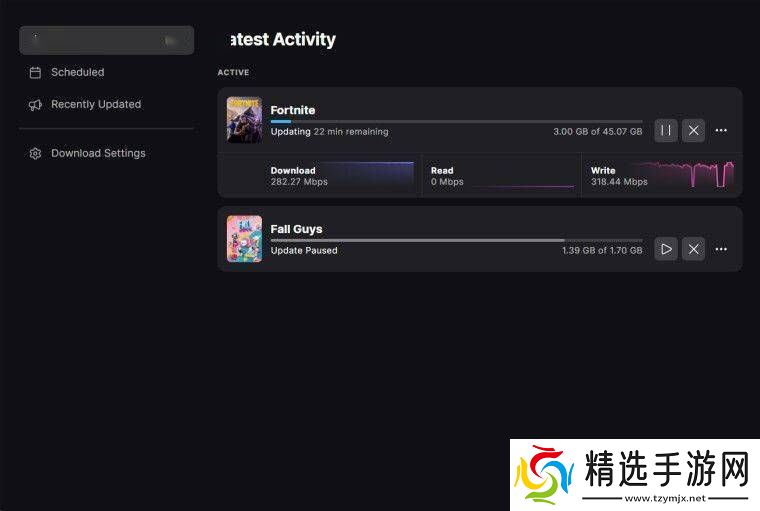Cancel the Fall Guys update

pyautogui.click(x=694, y=249)
